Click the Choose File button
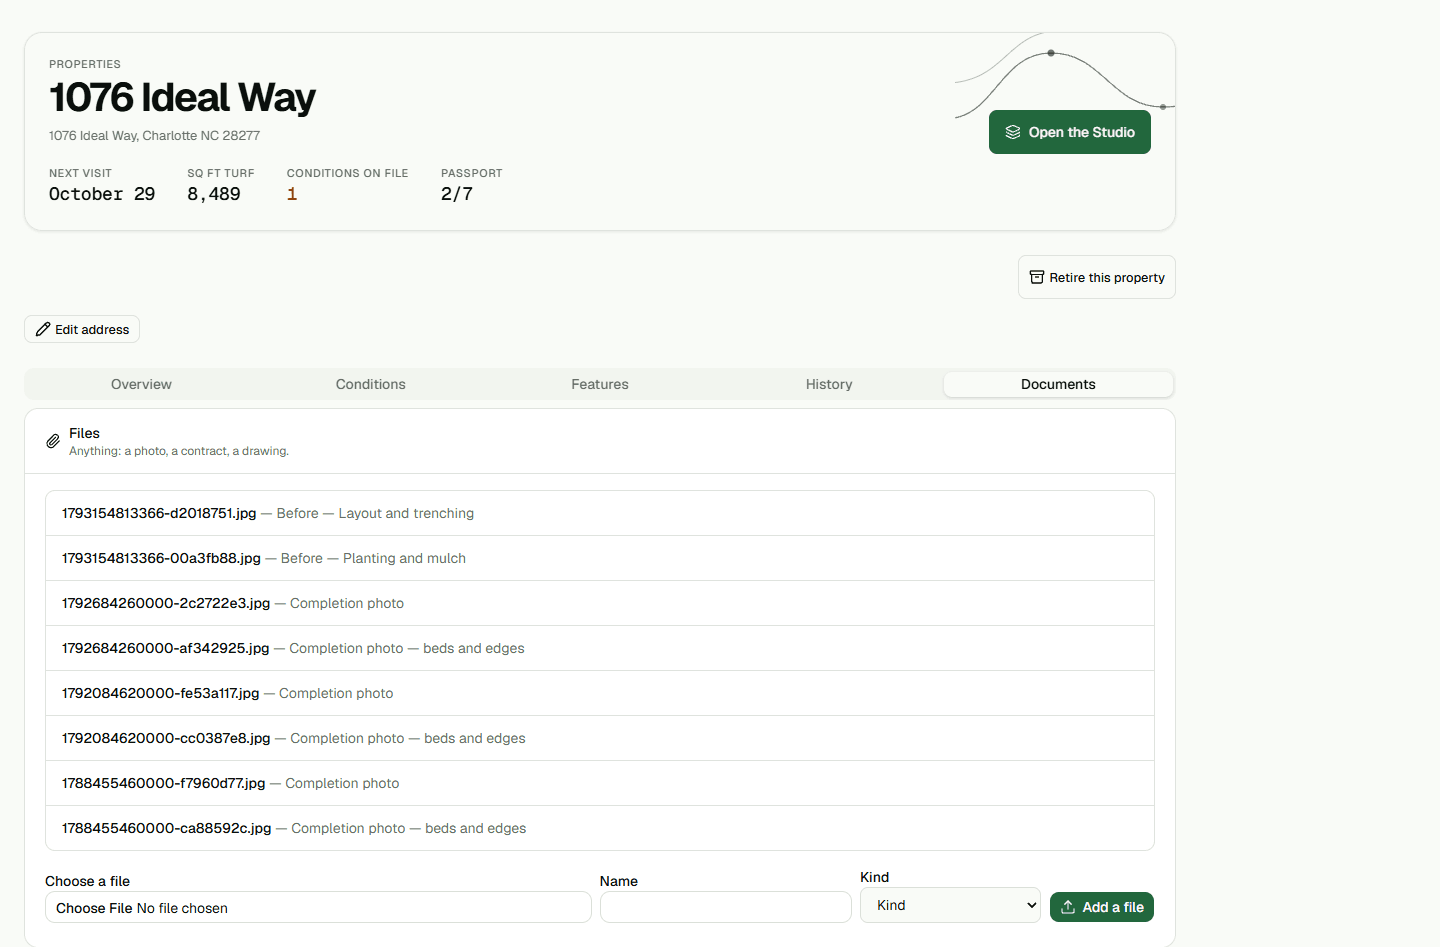This screenshot has width=1440, height=947. (x=94, y=908)
